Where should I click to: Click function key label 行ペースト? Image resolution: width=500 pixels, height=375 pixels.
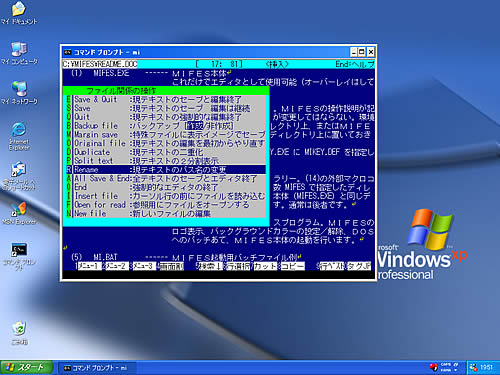[331, 266]
